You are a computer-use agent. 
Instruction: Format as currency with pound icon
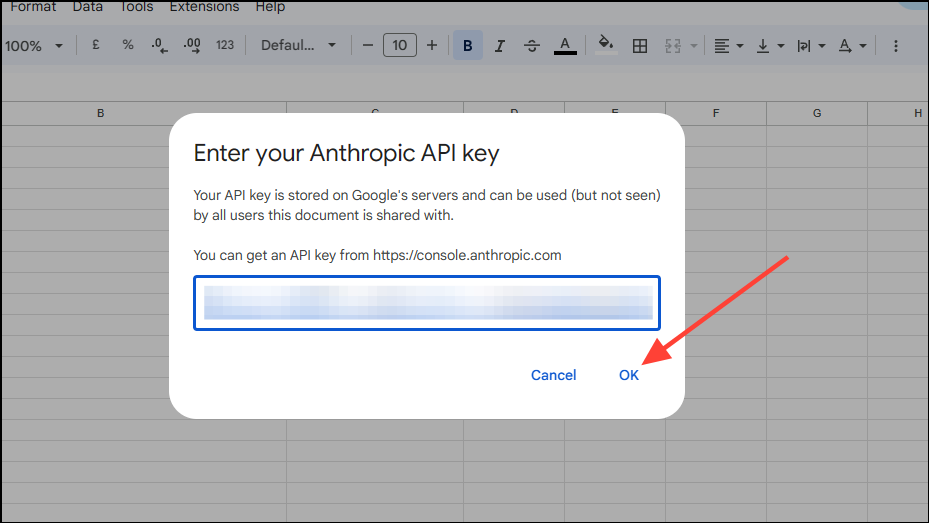95,45
